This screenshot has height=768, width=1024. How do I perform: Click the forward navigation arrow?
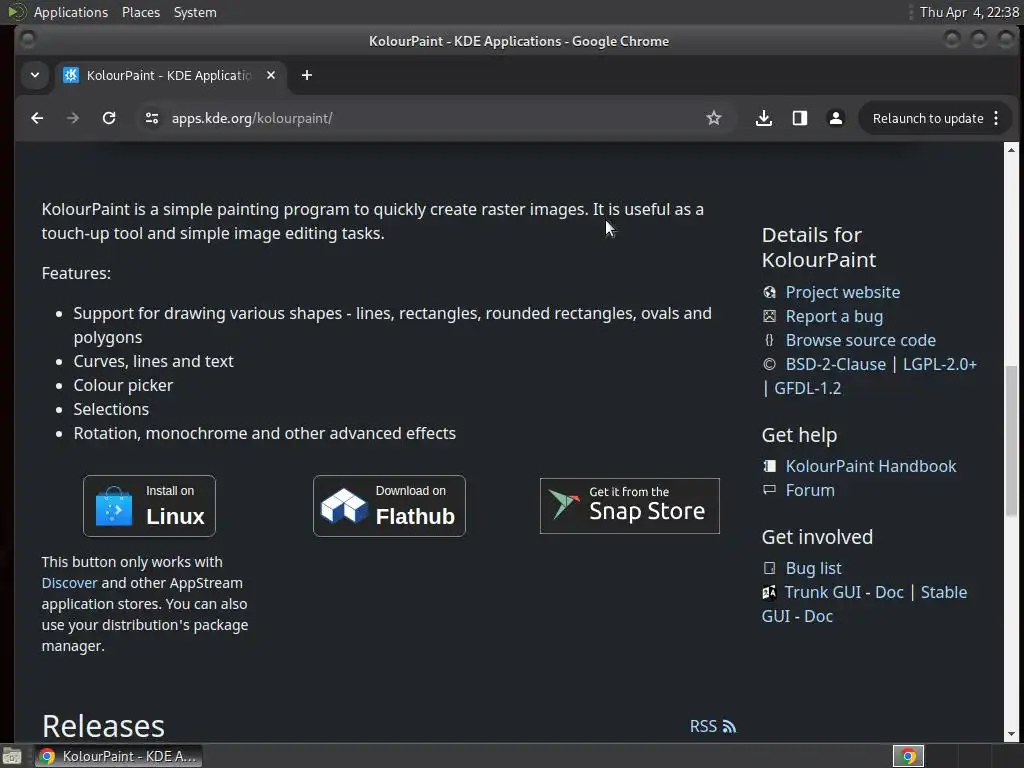pyautogui.click(x=73, y=118)
